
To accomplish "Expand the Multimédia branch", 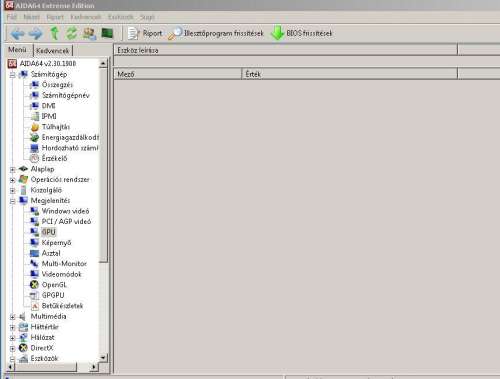I will [x=12, y=317].
